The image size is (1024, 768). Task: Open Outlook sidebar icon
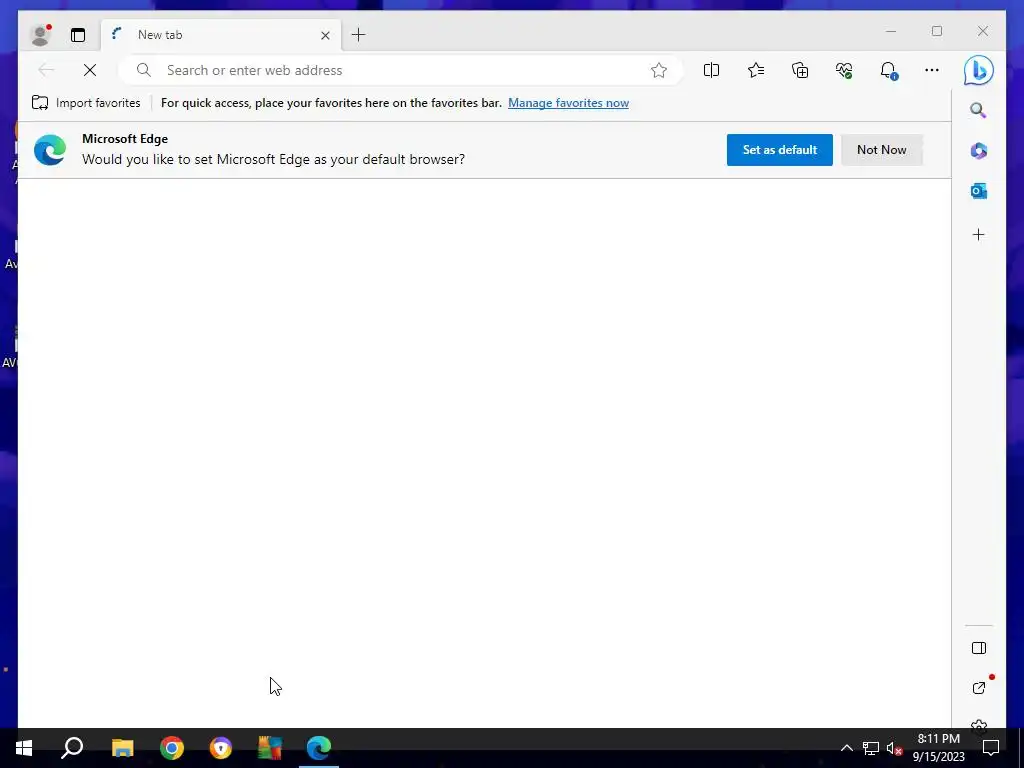(x=978, y=191)
